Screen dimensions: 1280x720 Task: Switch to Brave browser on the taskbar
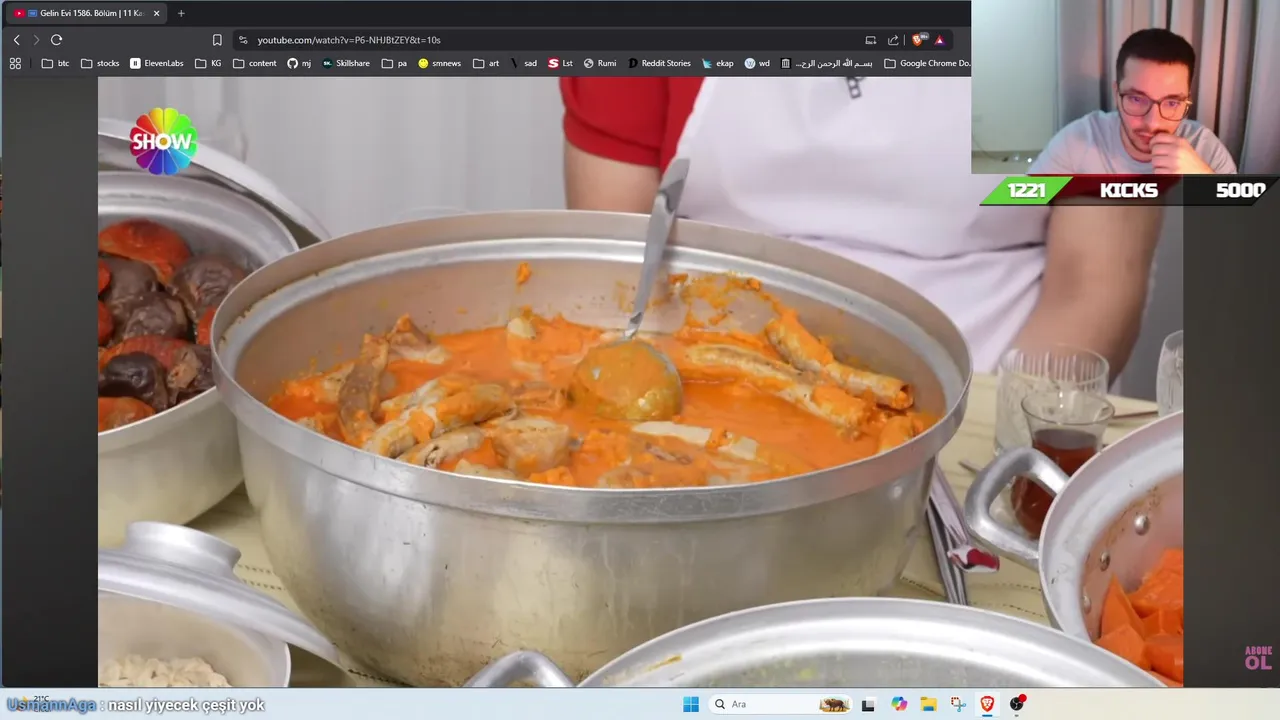coord(987,704)
